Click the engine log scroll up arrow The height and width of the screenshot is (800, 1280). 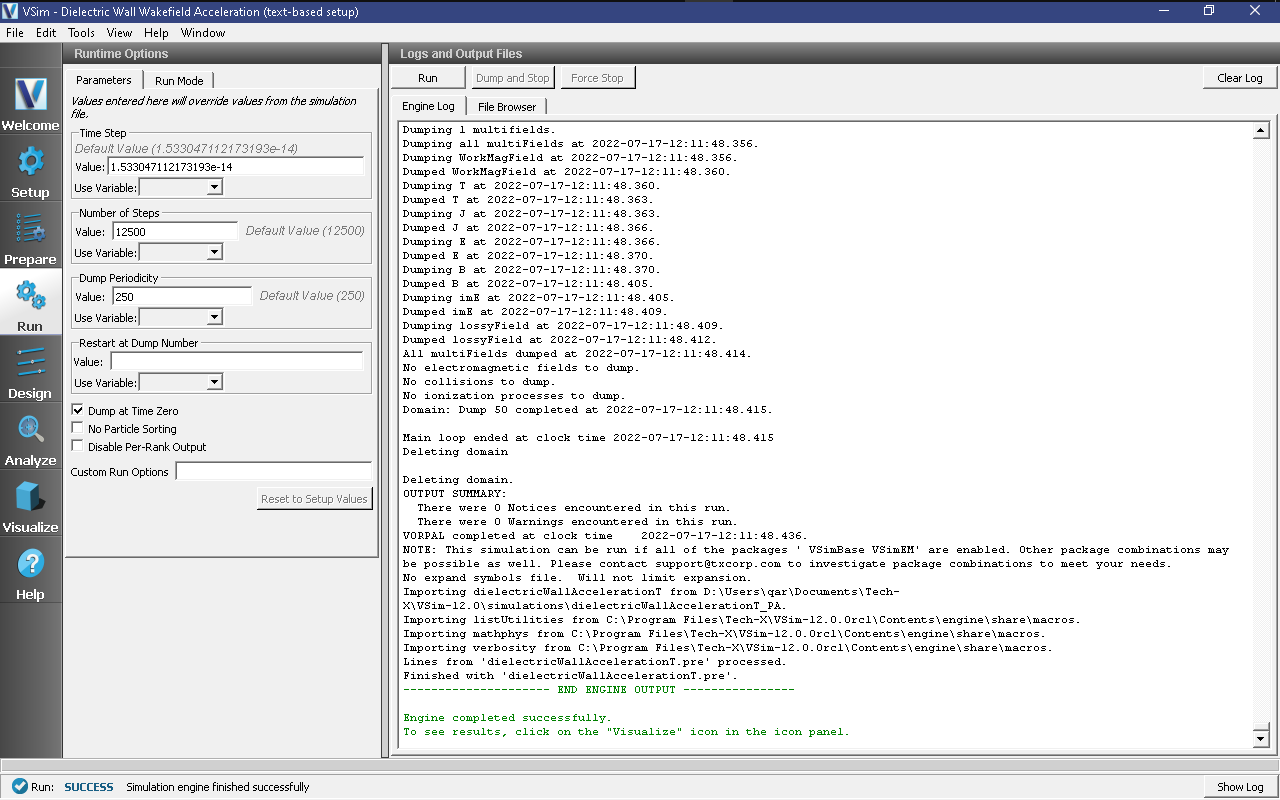pyautogui.click(x=1261, y=131)
